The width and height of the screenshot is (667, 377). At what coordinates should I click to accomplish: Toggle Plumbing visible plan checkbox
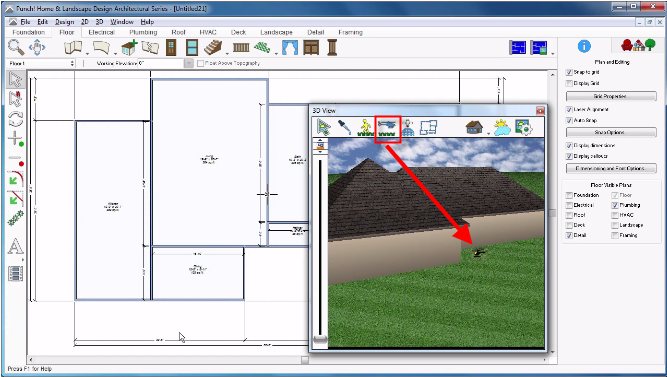(x=615, y=205)
